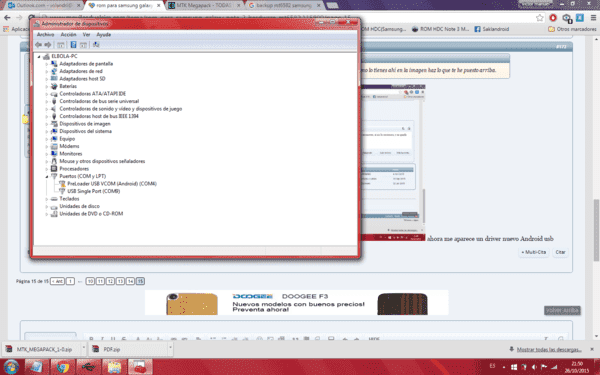600x375 pixels.
Task: Open the Sakiandroid bookmark
Action: click(492, 29)
